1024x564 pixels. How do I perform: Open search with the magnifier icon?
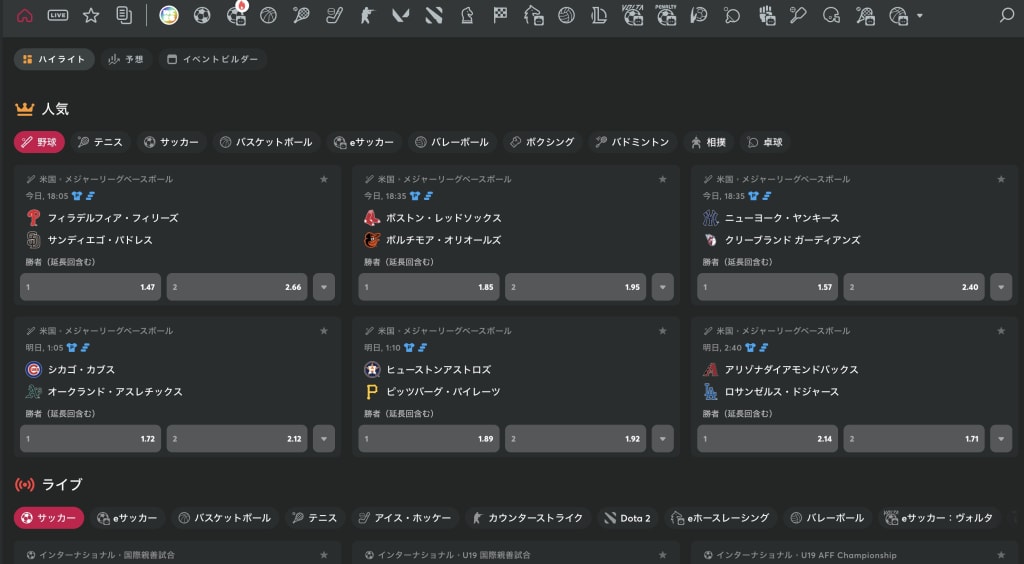[x=1007, y=15]
